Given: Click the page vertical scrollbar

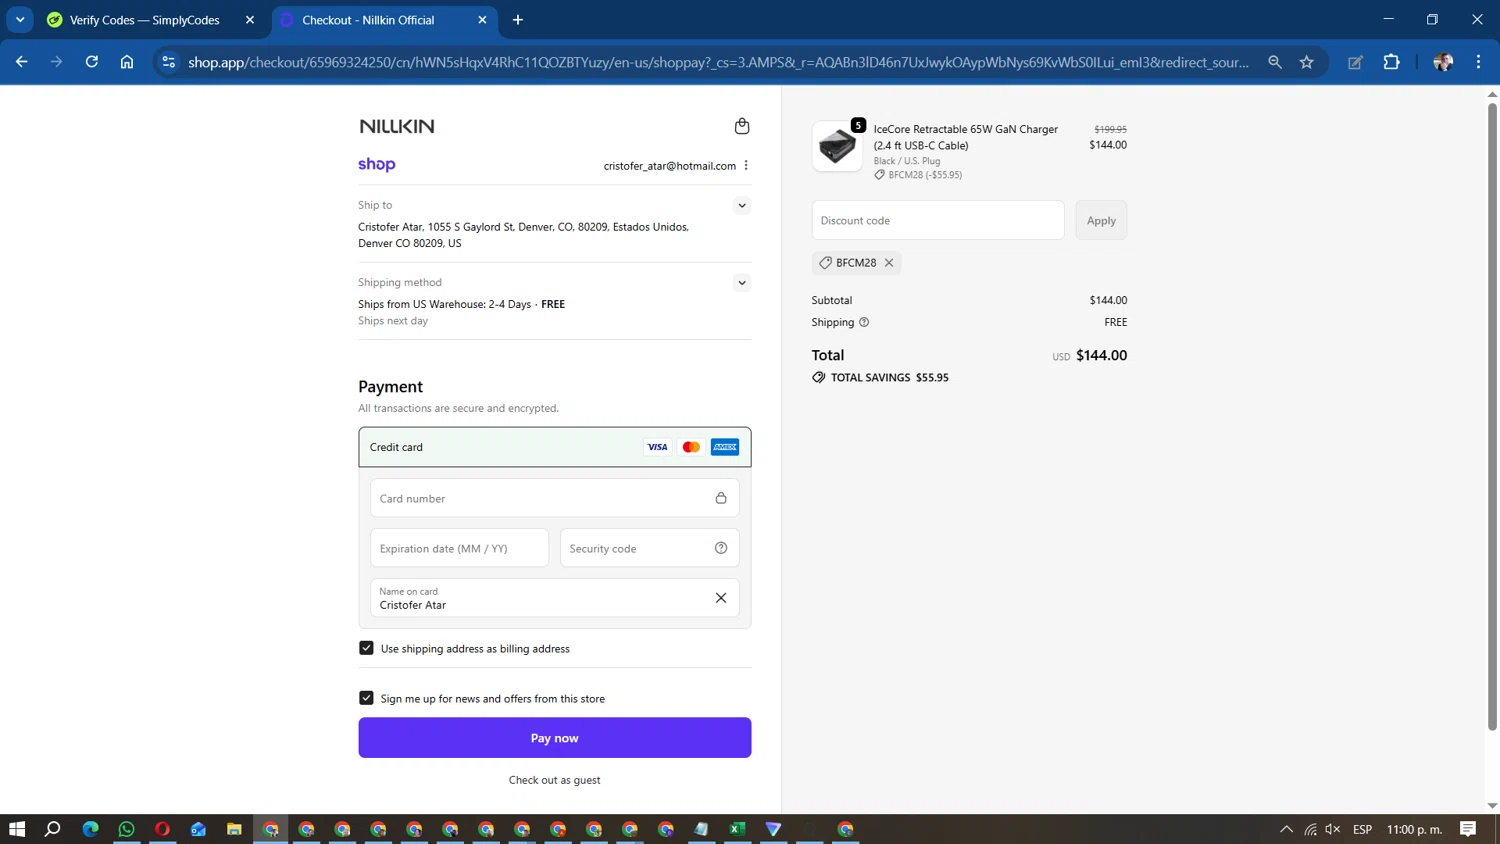Looking at the screenshot, I should 1492,416.
